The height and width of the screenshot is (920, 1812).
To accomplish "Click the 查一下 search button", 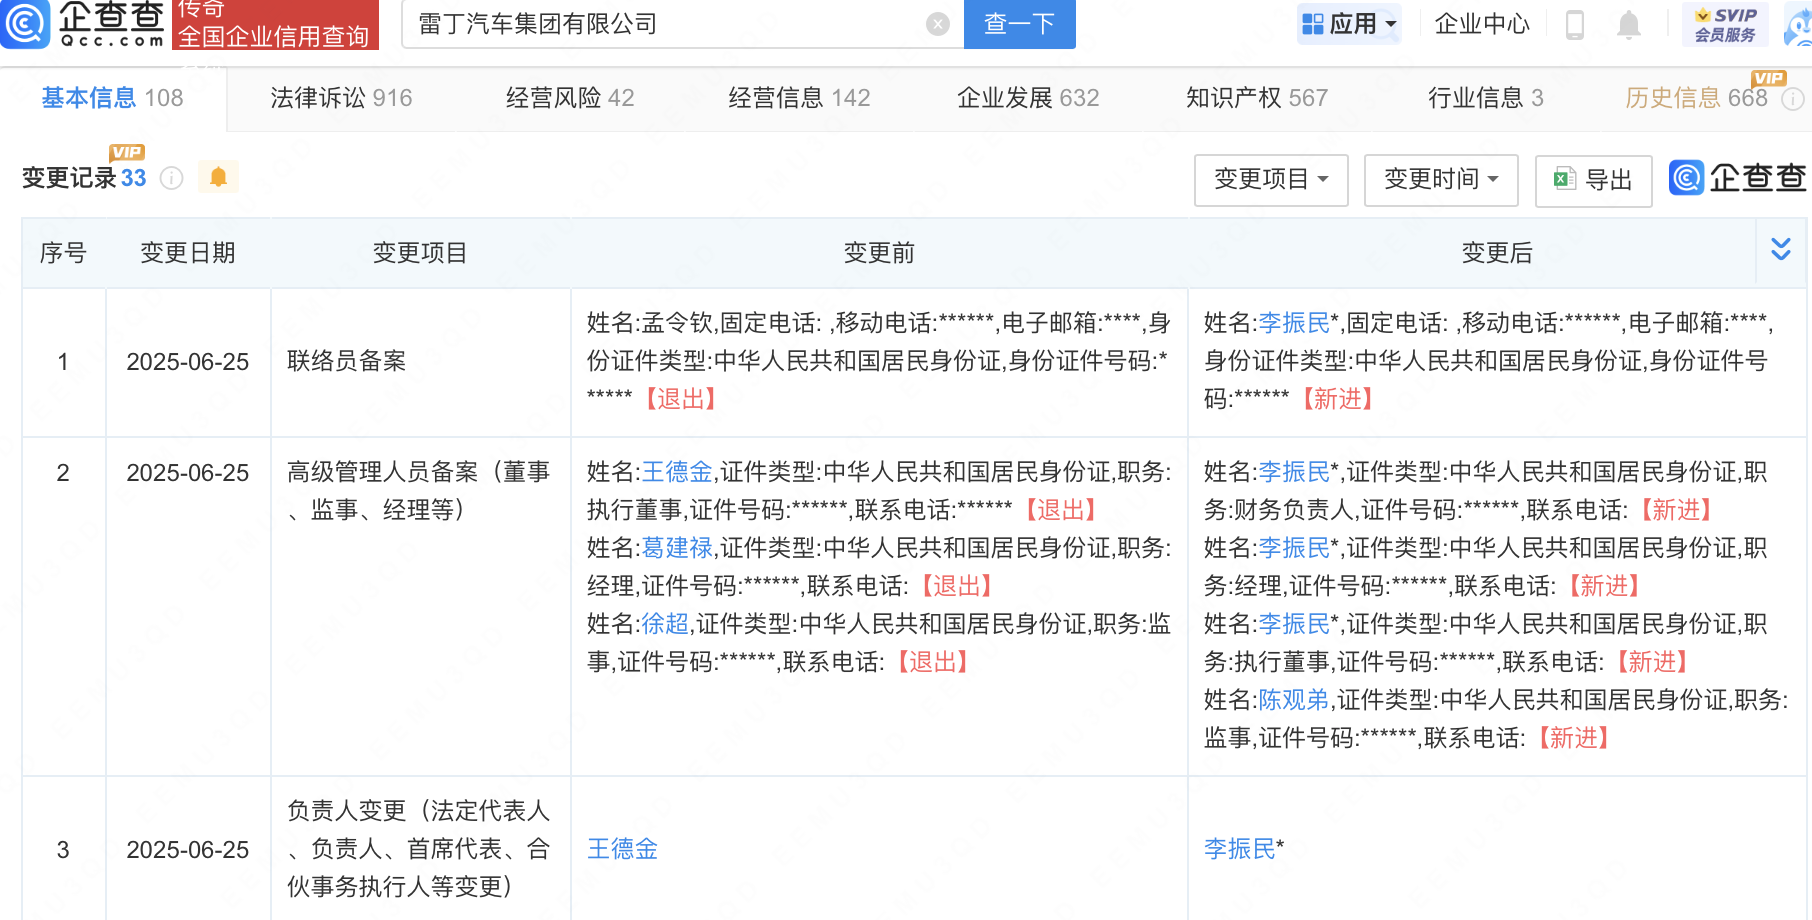I will tap(1019, 24).
